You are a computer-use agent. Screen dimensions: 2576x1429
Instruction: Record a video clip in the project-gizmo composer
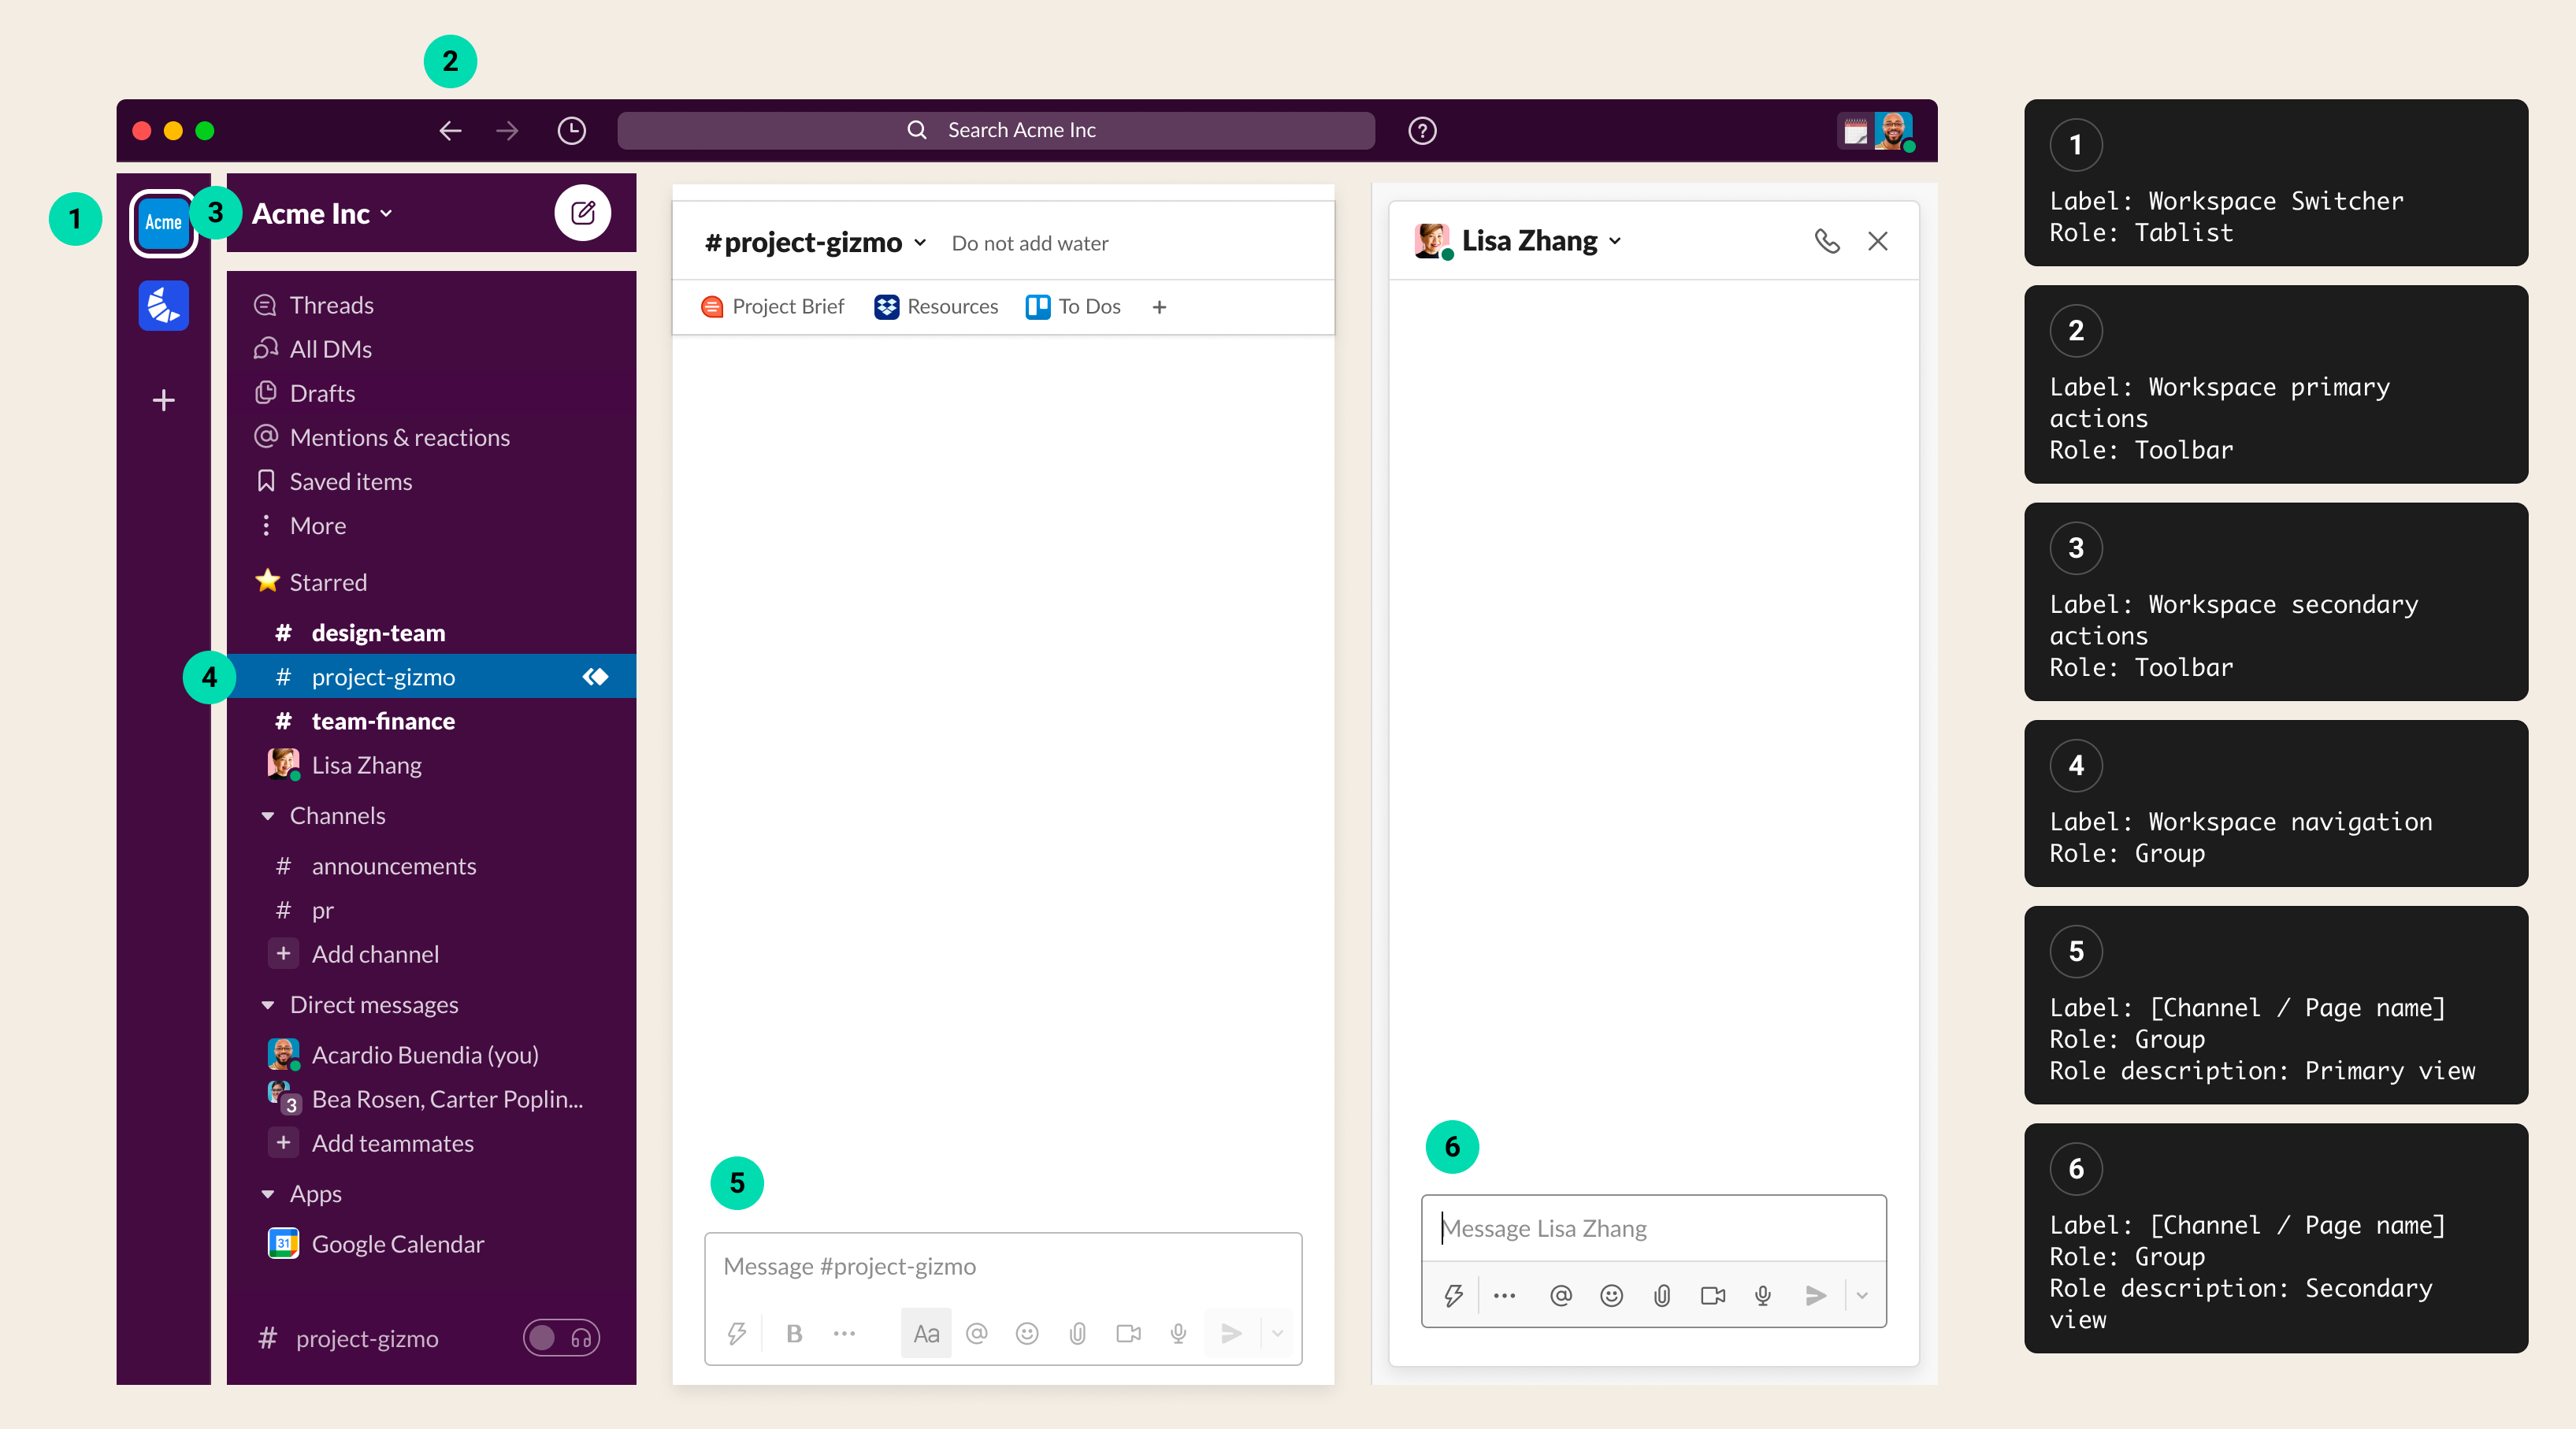1128,1333
